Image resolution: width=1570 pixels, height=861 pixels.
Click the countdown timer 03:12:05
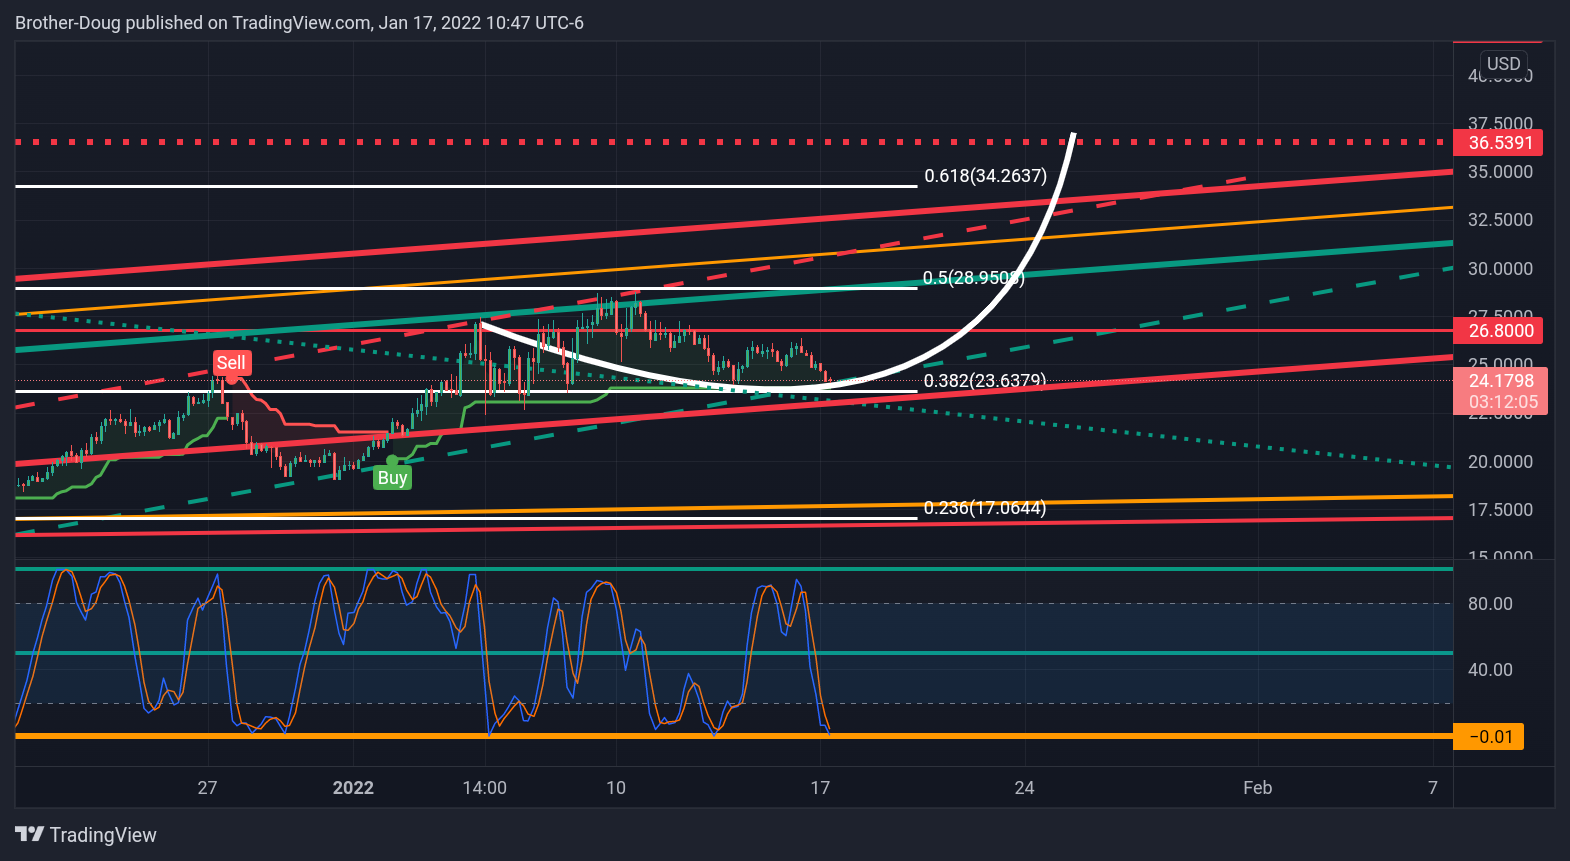point(1501,403)
